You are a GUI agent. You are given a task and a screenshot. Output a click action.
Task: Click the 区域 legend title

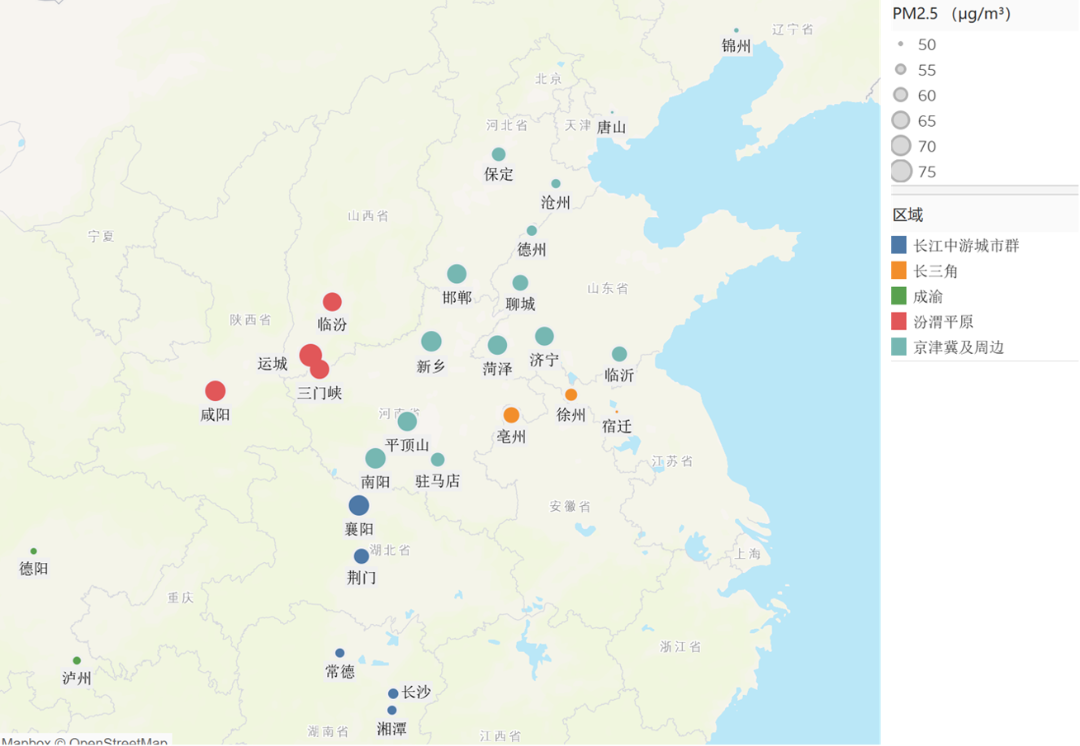click(908, 215)
